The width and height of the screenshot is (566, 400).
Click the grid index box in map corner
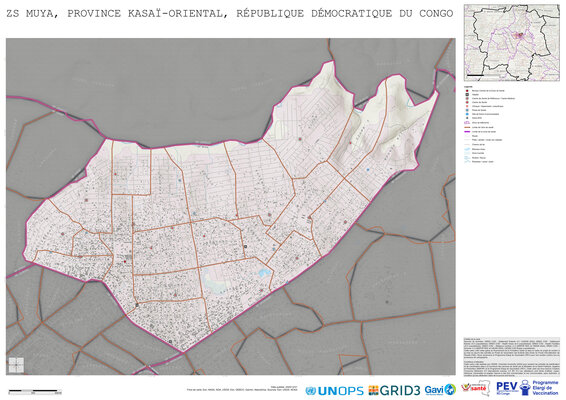pos(16,365)
